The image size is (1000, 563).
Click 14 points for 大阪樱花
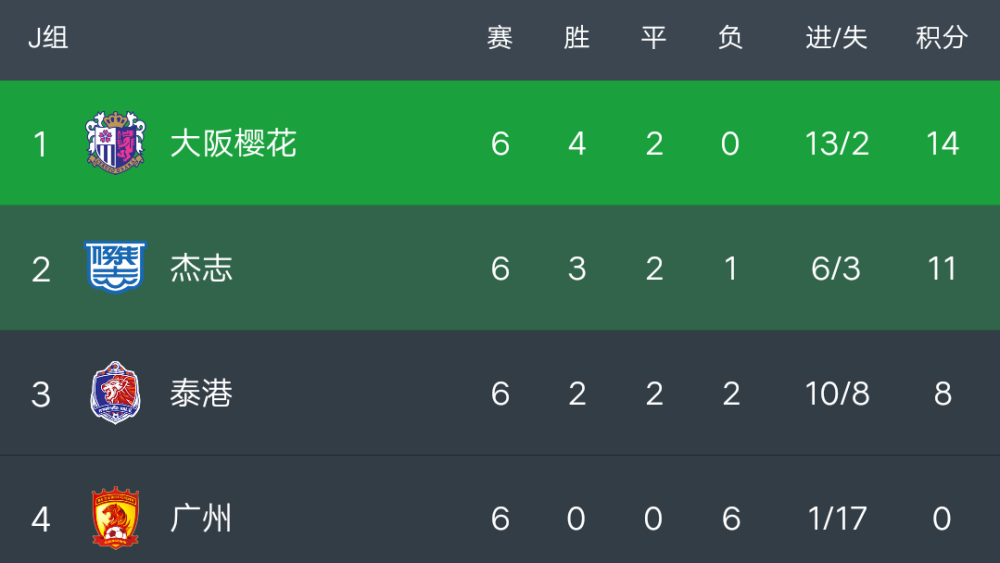point(942,143)
